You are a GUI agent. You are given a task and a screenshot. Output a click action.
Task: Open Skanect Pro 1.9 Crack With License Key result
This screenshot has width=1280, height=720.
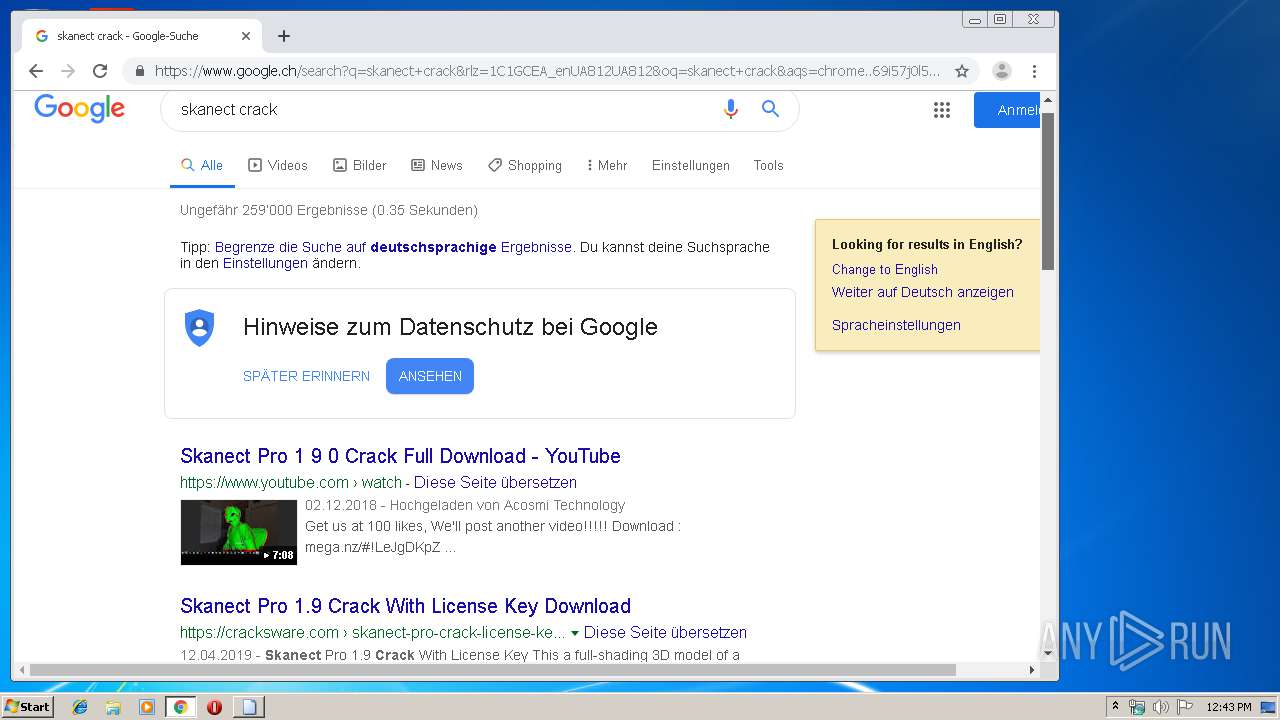[x=405, y=606]
